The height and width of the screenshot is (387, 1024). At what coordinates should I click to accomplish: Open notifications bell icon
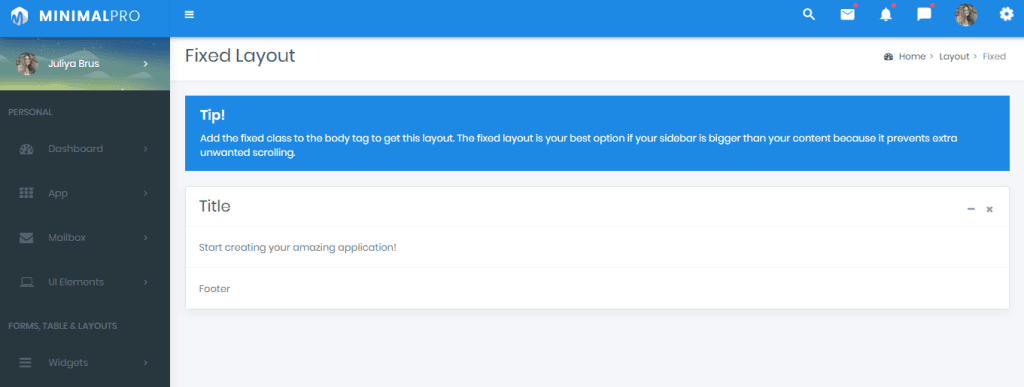886,14
